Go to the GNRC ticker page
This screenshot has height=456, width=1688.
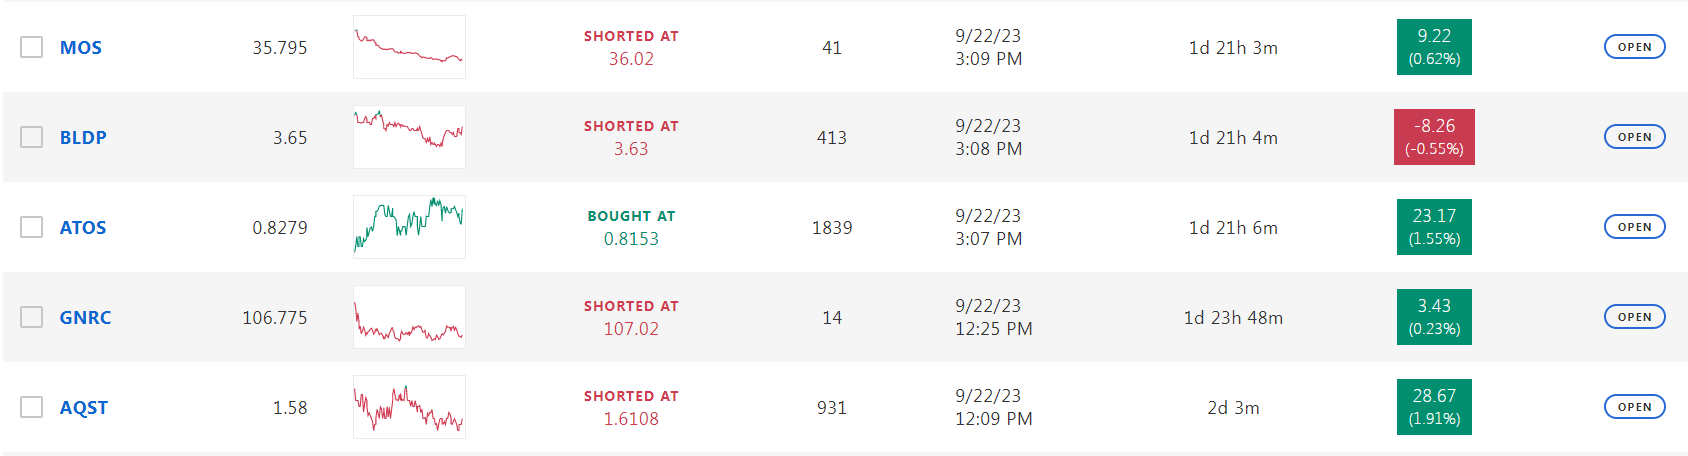click(x=85, y=318)
